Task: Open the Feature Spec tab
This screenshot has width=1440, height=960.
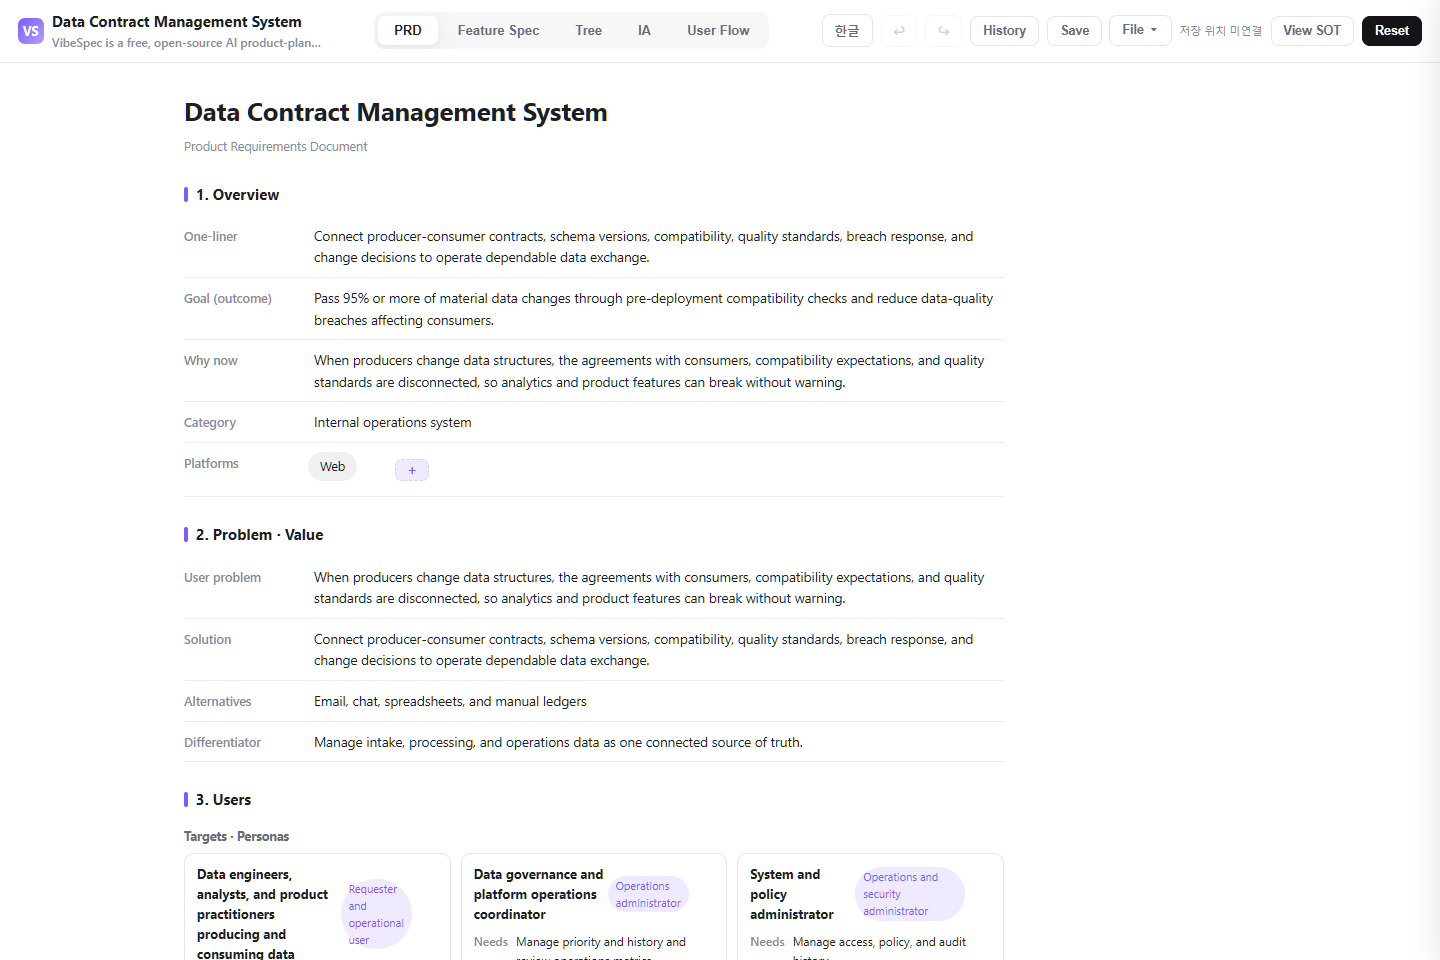Action: [x=498, y=31]
